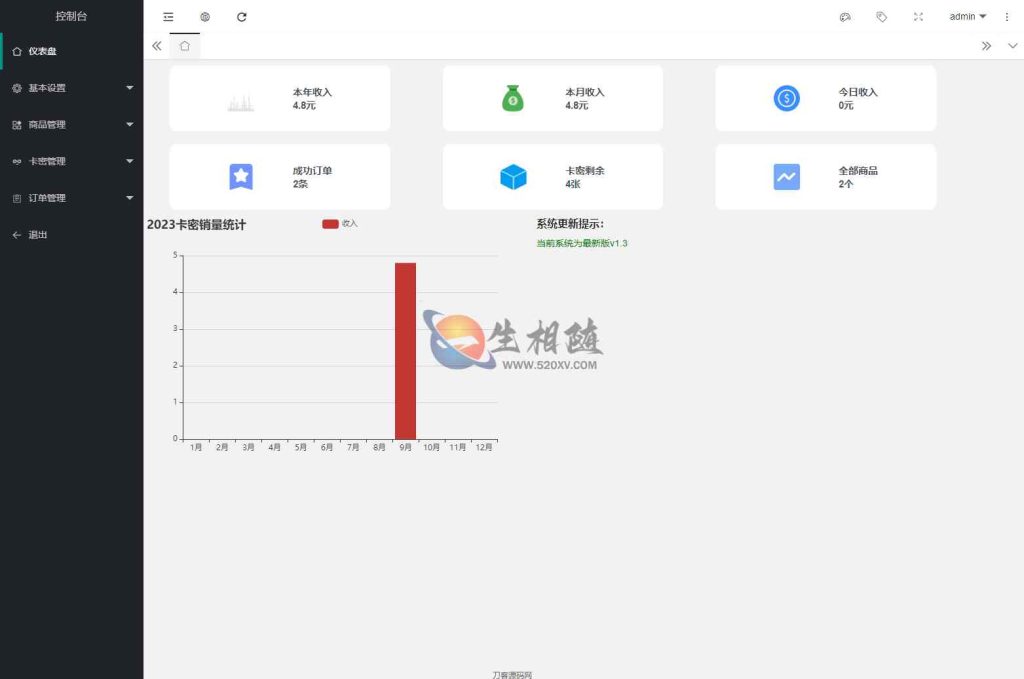Viewport: 1024px width, 679px height.
Task: Click the home tab pin icon
Action: [185, 46]
